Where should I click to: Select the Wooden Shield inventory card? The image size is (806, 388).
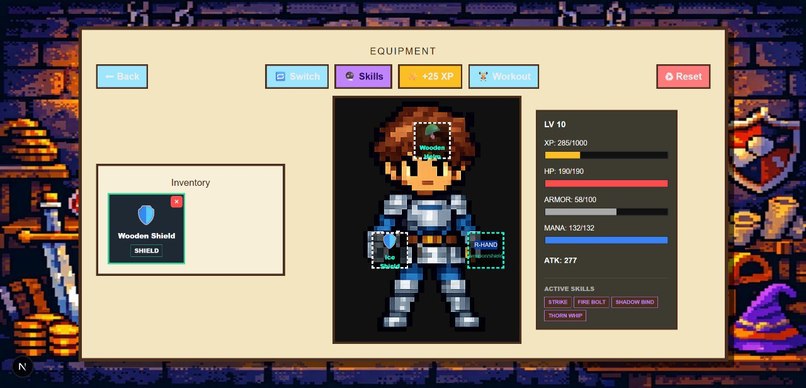(146, 229)
